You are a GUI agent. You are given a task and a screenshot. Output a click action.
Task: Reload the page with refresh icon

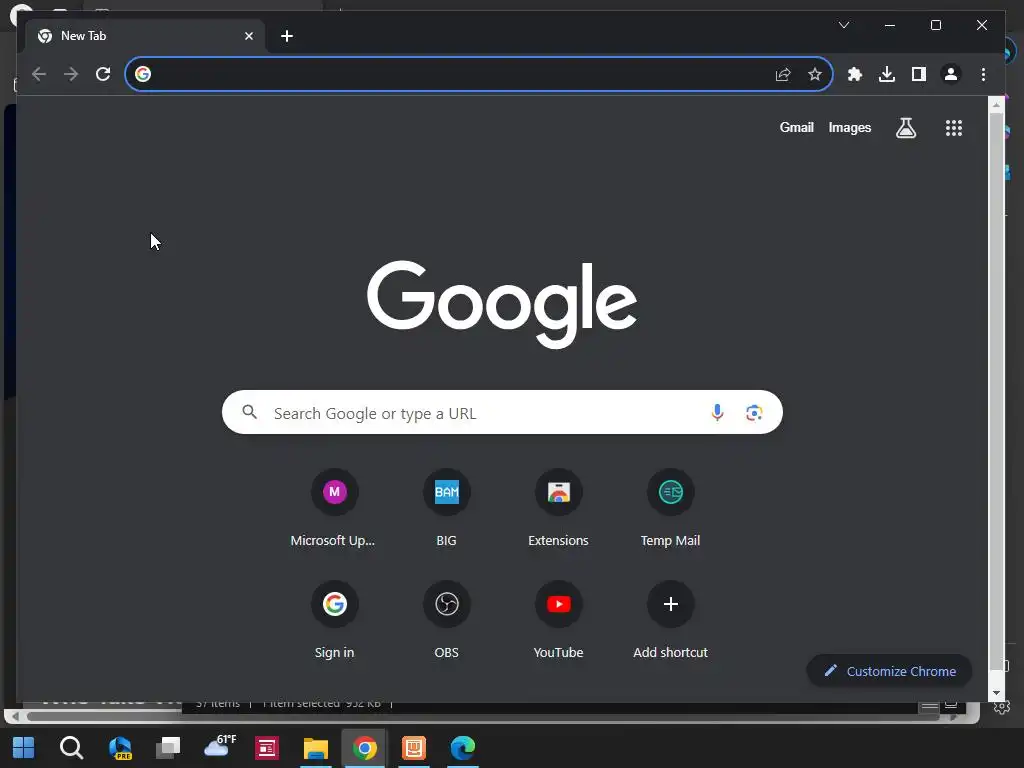[103, 74]
